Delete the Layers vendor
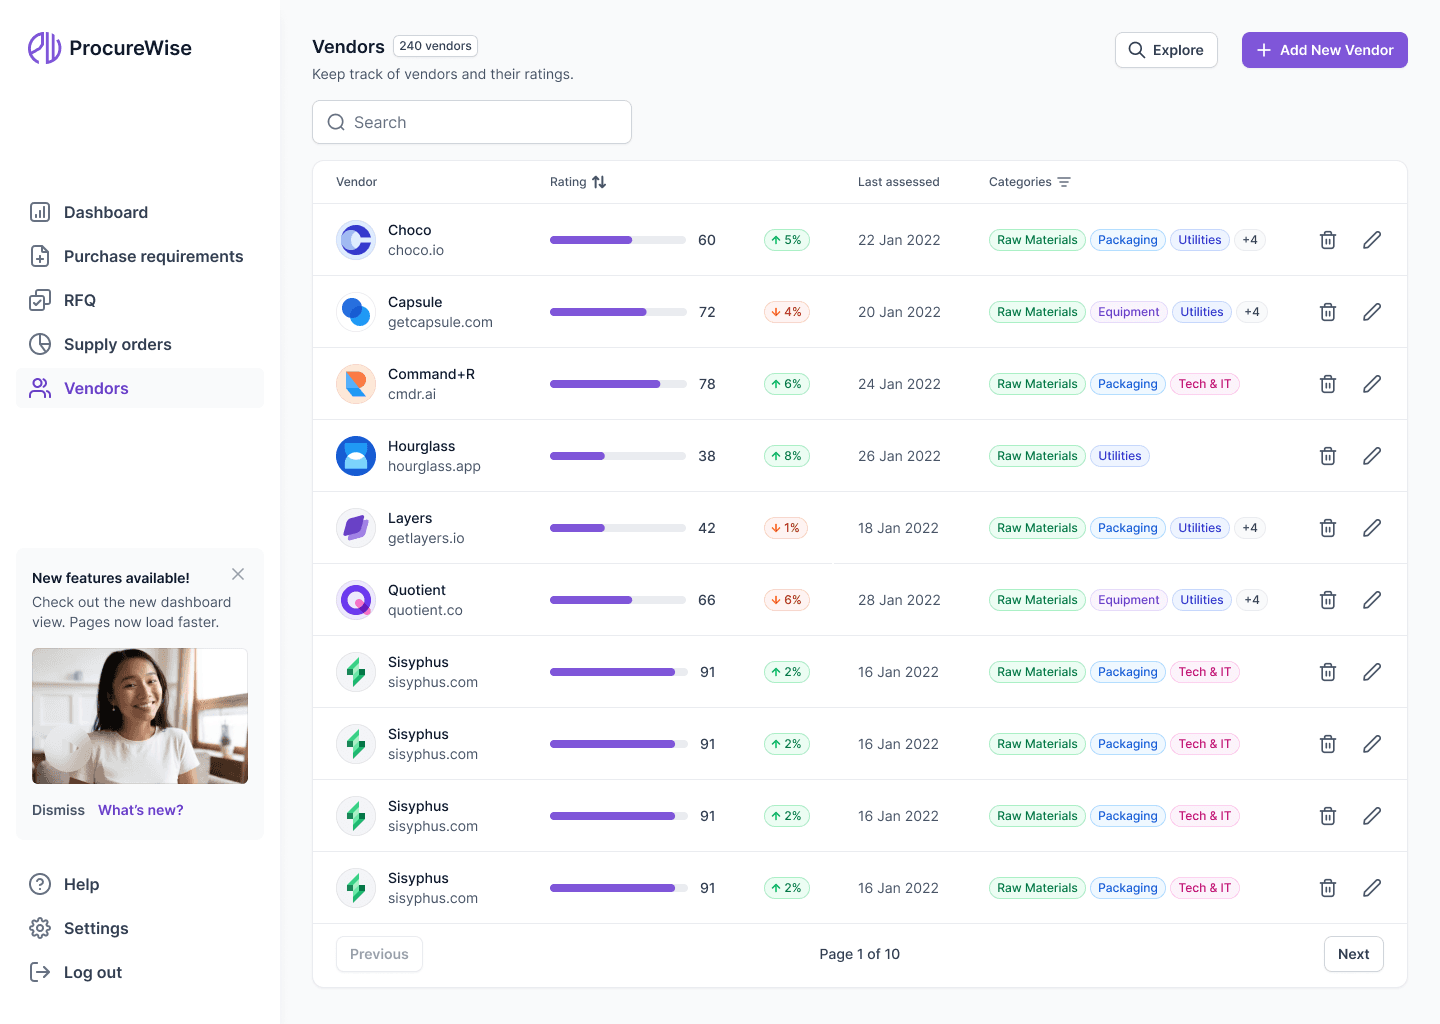Screen dimensions: 1440x1024 coord(1328,528)
